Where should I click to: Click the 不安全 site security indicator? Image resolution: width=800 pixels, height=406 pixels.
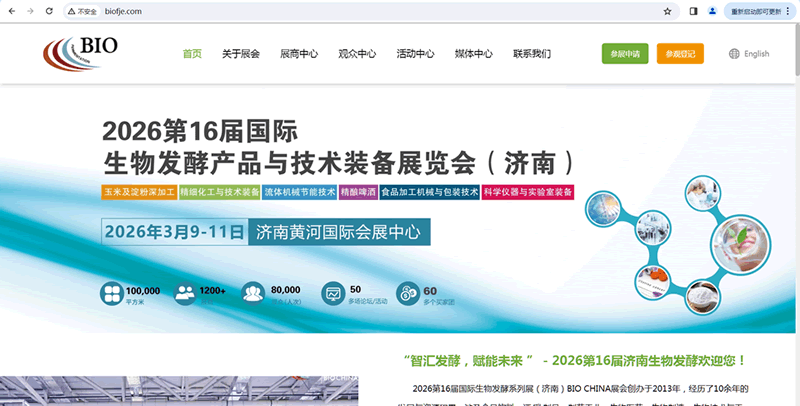coord(81,11)
